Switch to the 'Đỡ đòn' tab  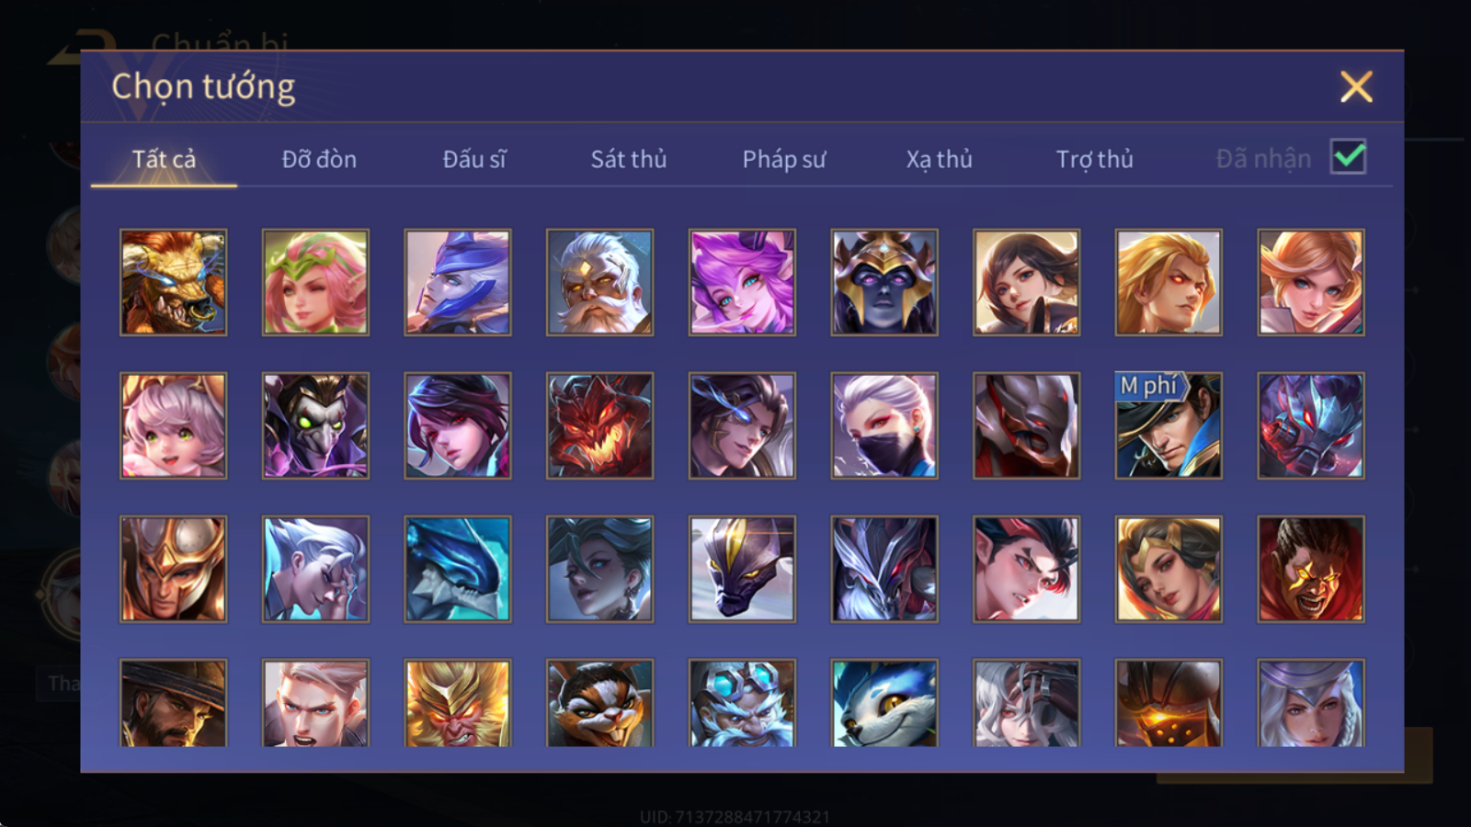pos(319,159)
